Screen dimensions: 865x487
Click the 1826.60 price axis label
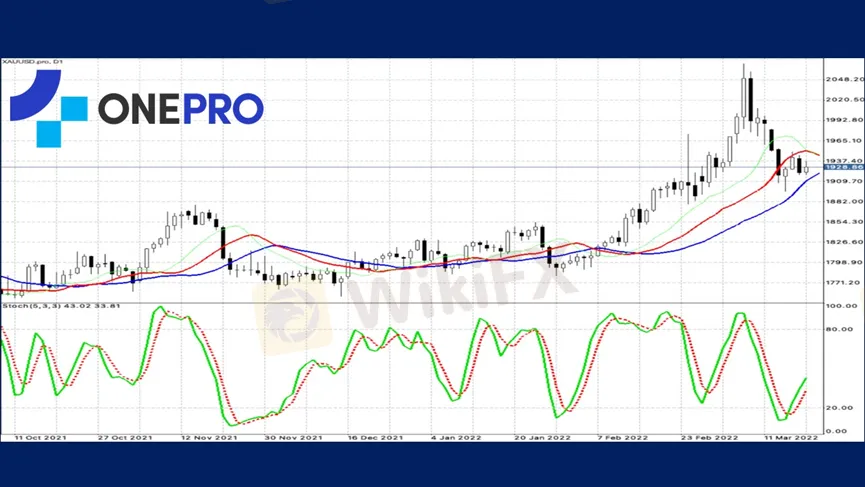pos(845,242)
